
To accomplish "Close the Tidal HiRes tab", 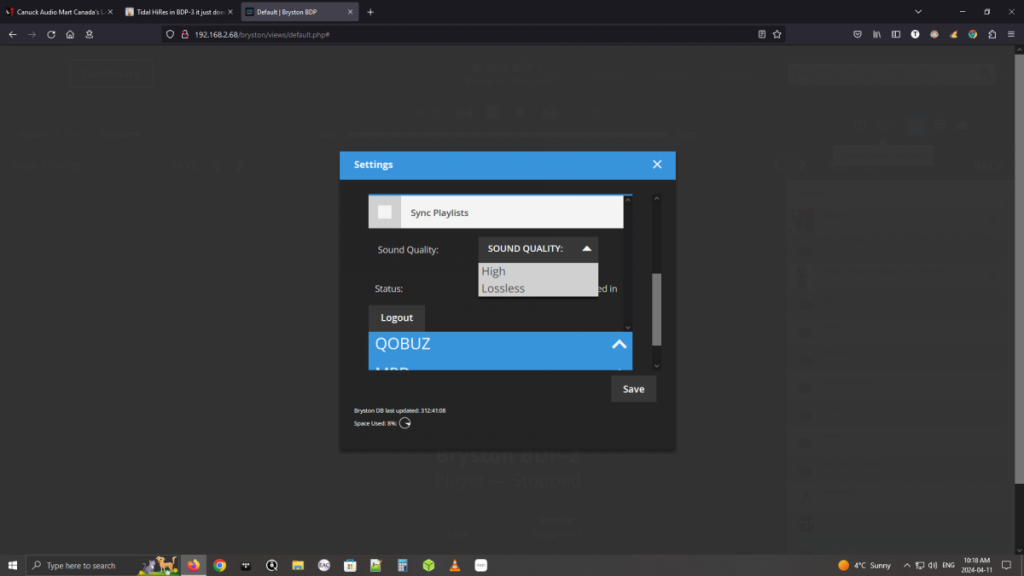I will point(230,12).
